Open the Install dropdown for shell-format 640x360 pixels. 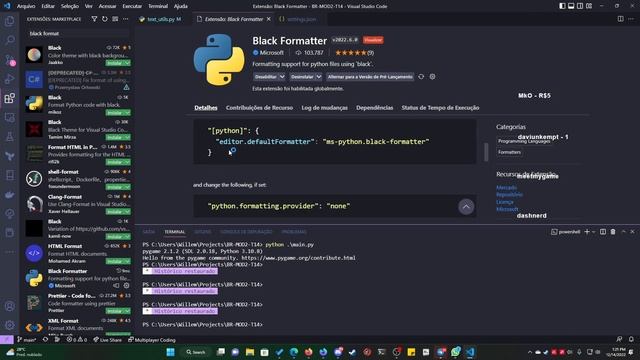(x=127, y=187)
